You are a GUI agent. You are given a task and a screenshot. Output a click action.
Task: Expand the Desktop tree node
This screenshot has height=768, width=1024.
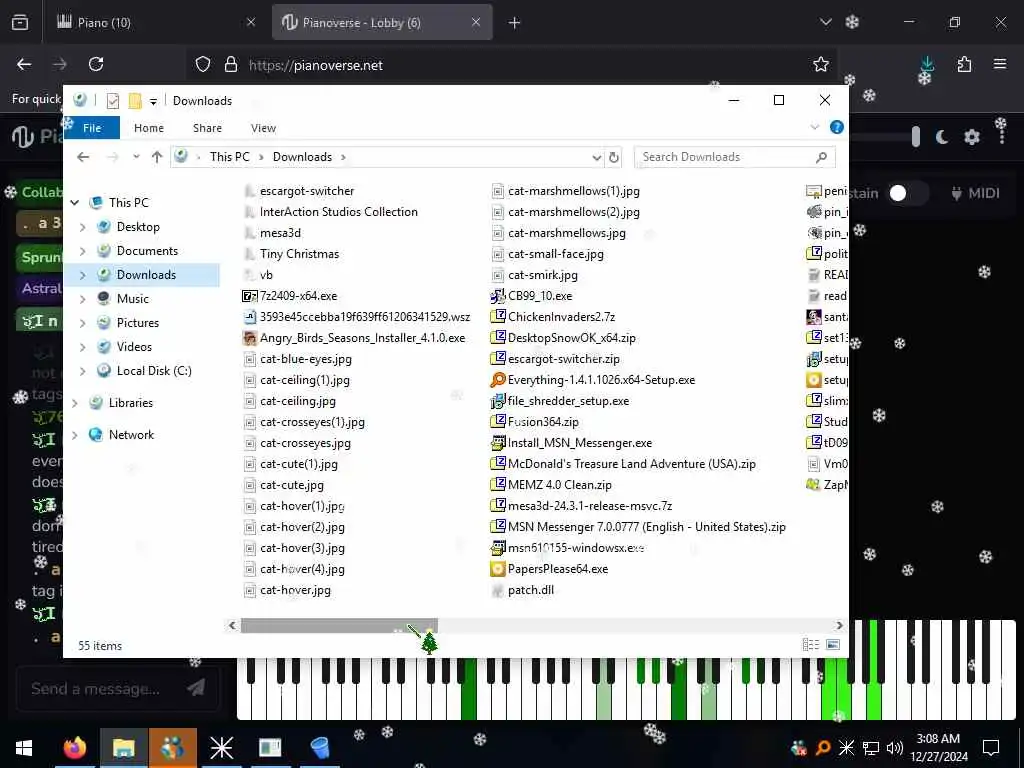(82, 227)
